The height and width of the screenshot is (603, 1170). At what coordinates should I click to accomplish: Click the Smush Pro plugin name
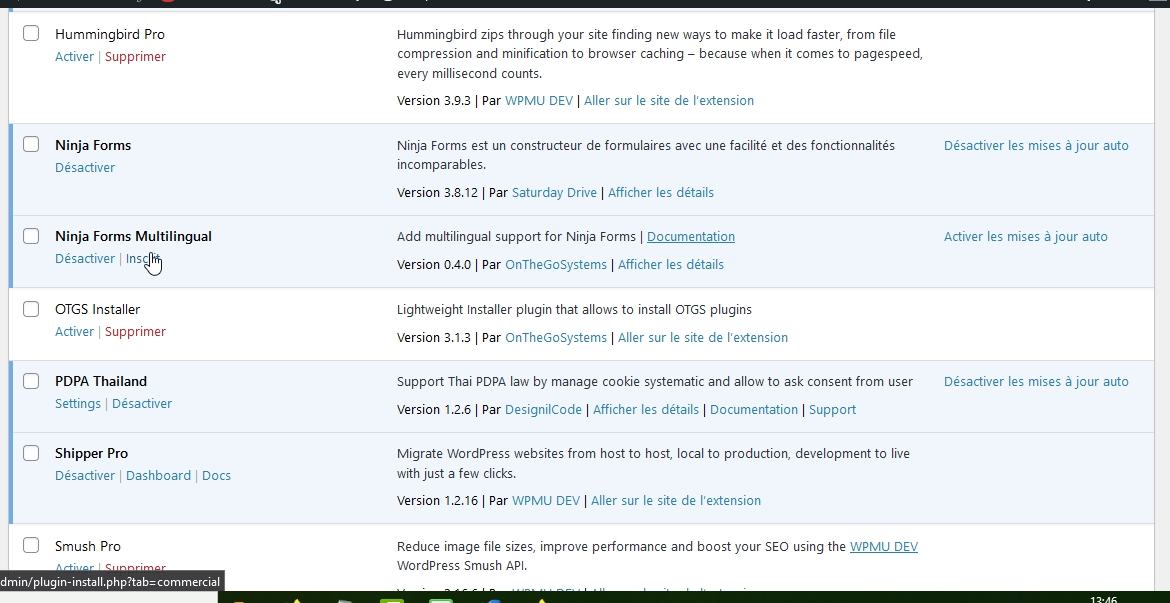(88, 547)
